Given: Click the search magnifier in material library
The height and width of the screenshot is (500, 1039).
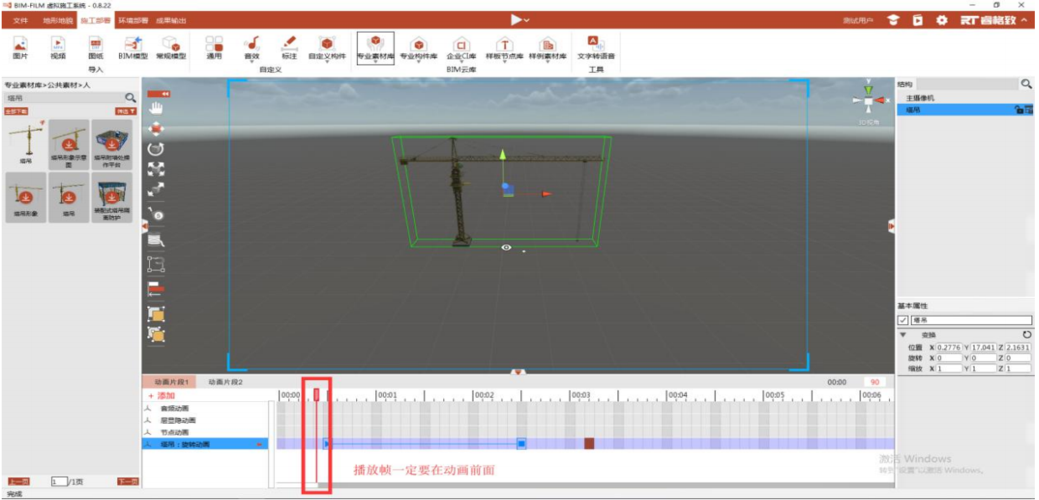Looking at the screenshot, I should pos(130,98).
